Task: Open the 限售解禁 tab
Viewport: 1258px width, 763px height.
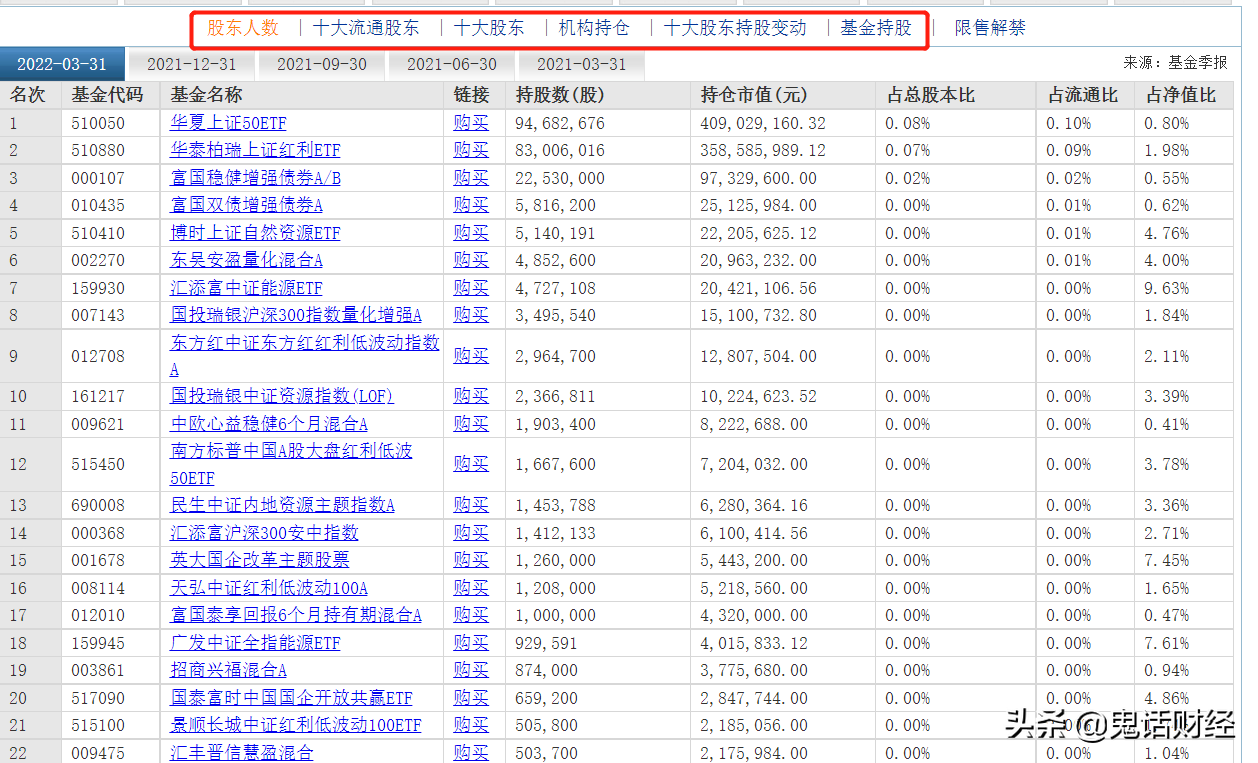Action: (x=990, y=28)
